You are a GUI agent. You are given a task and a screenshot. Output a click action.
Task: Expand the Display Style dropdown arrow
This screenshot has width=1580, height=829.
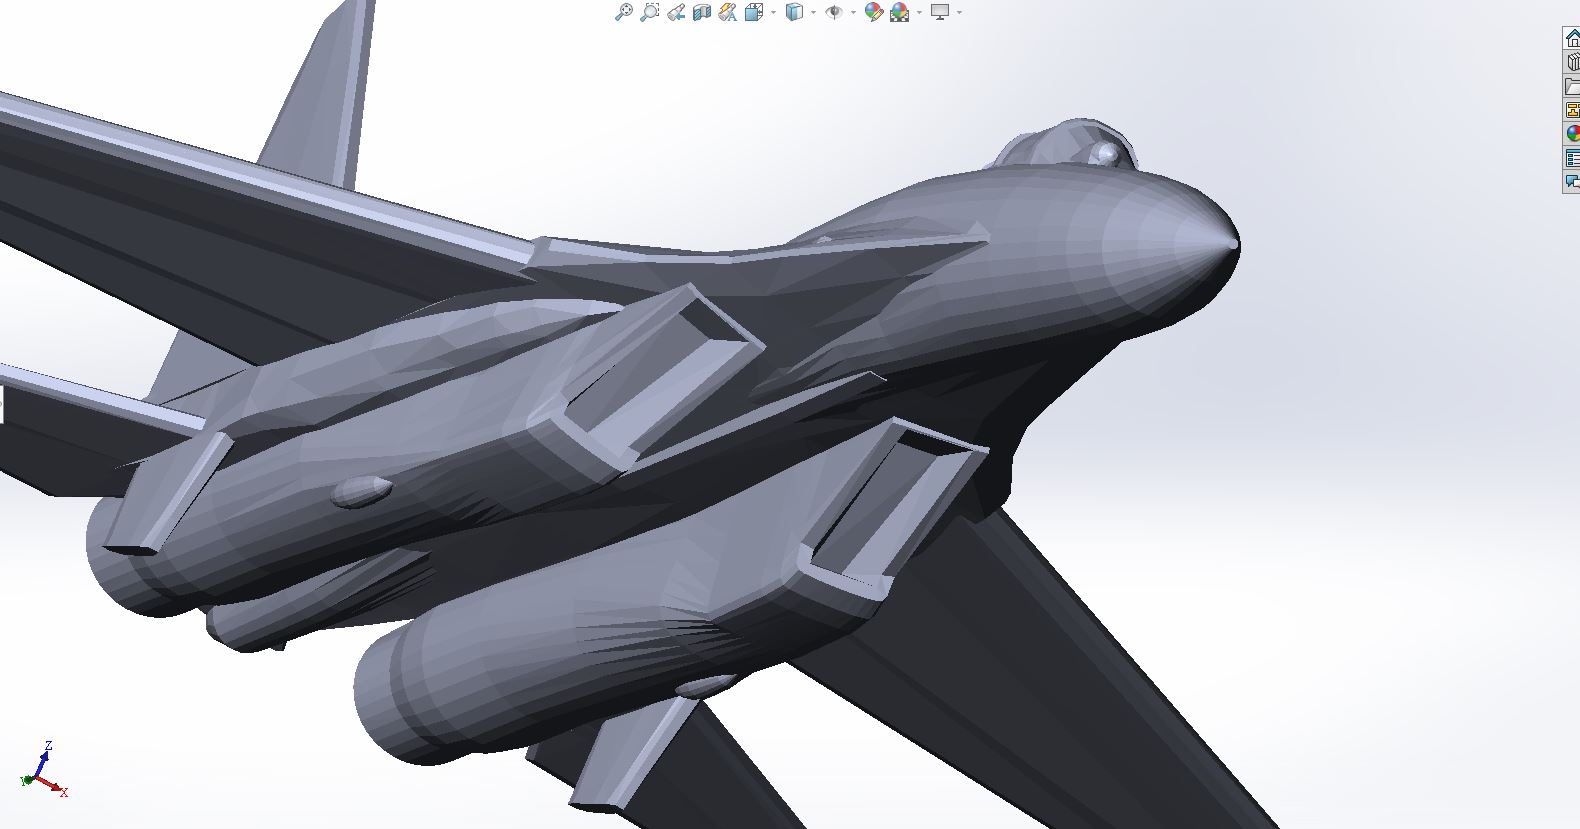click(812, 12)
